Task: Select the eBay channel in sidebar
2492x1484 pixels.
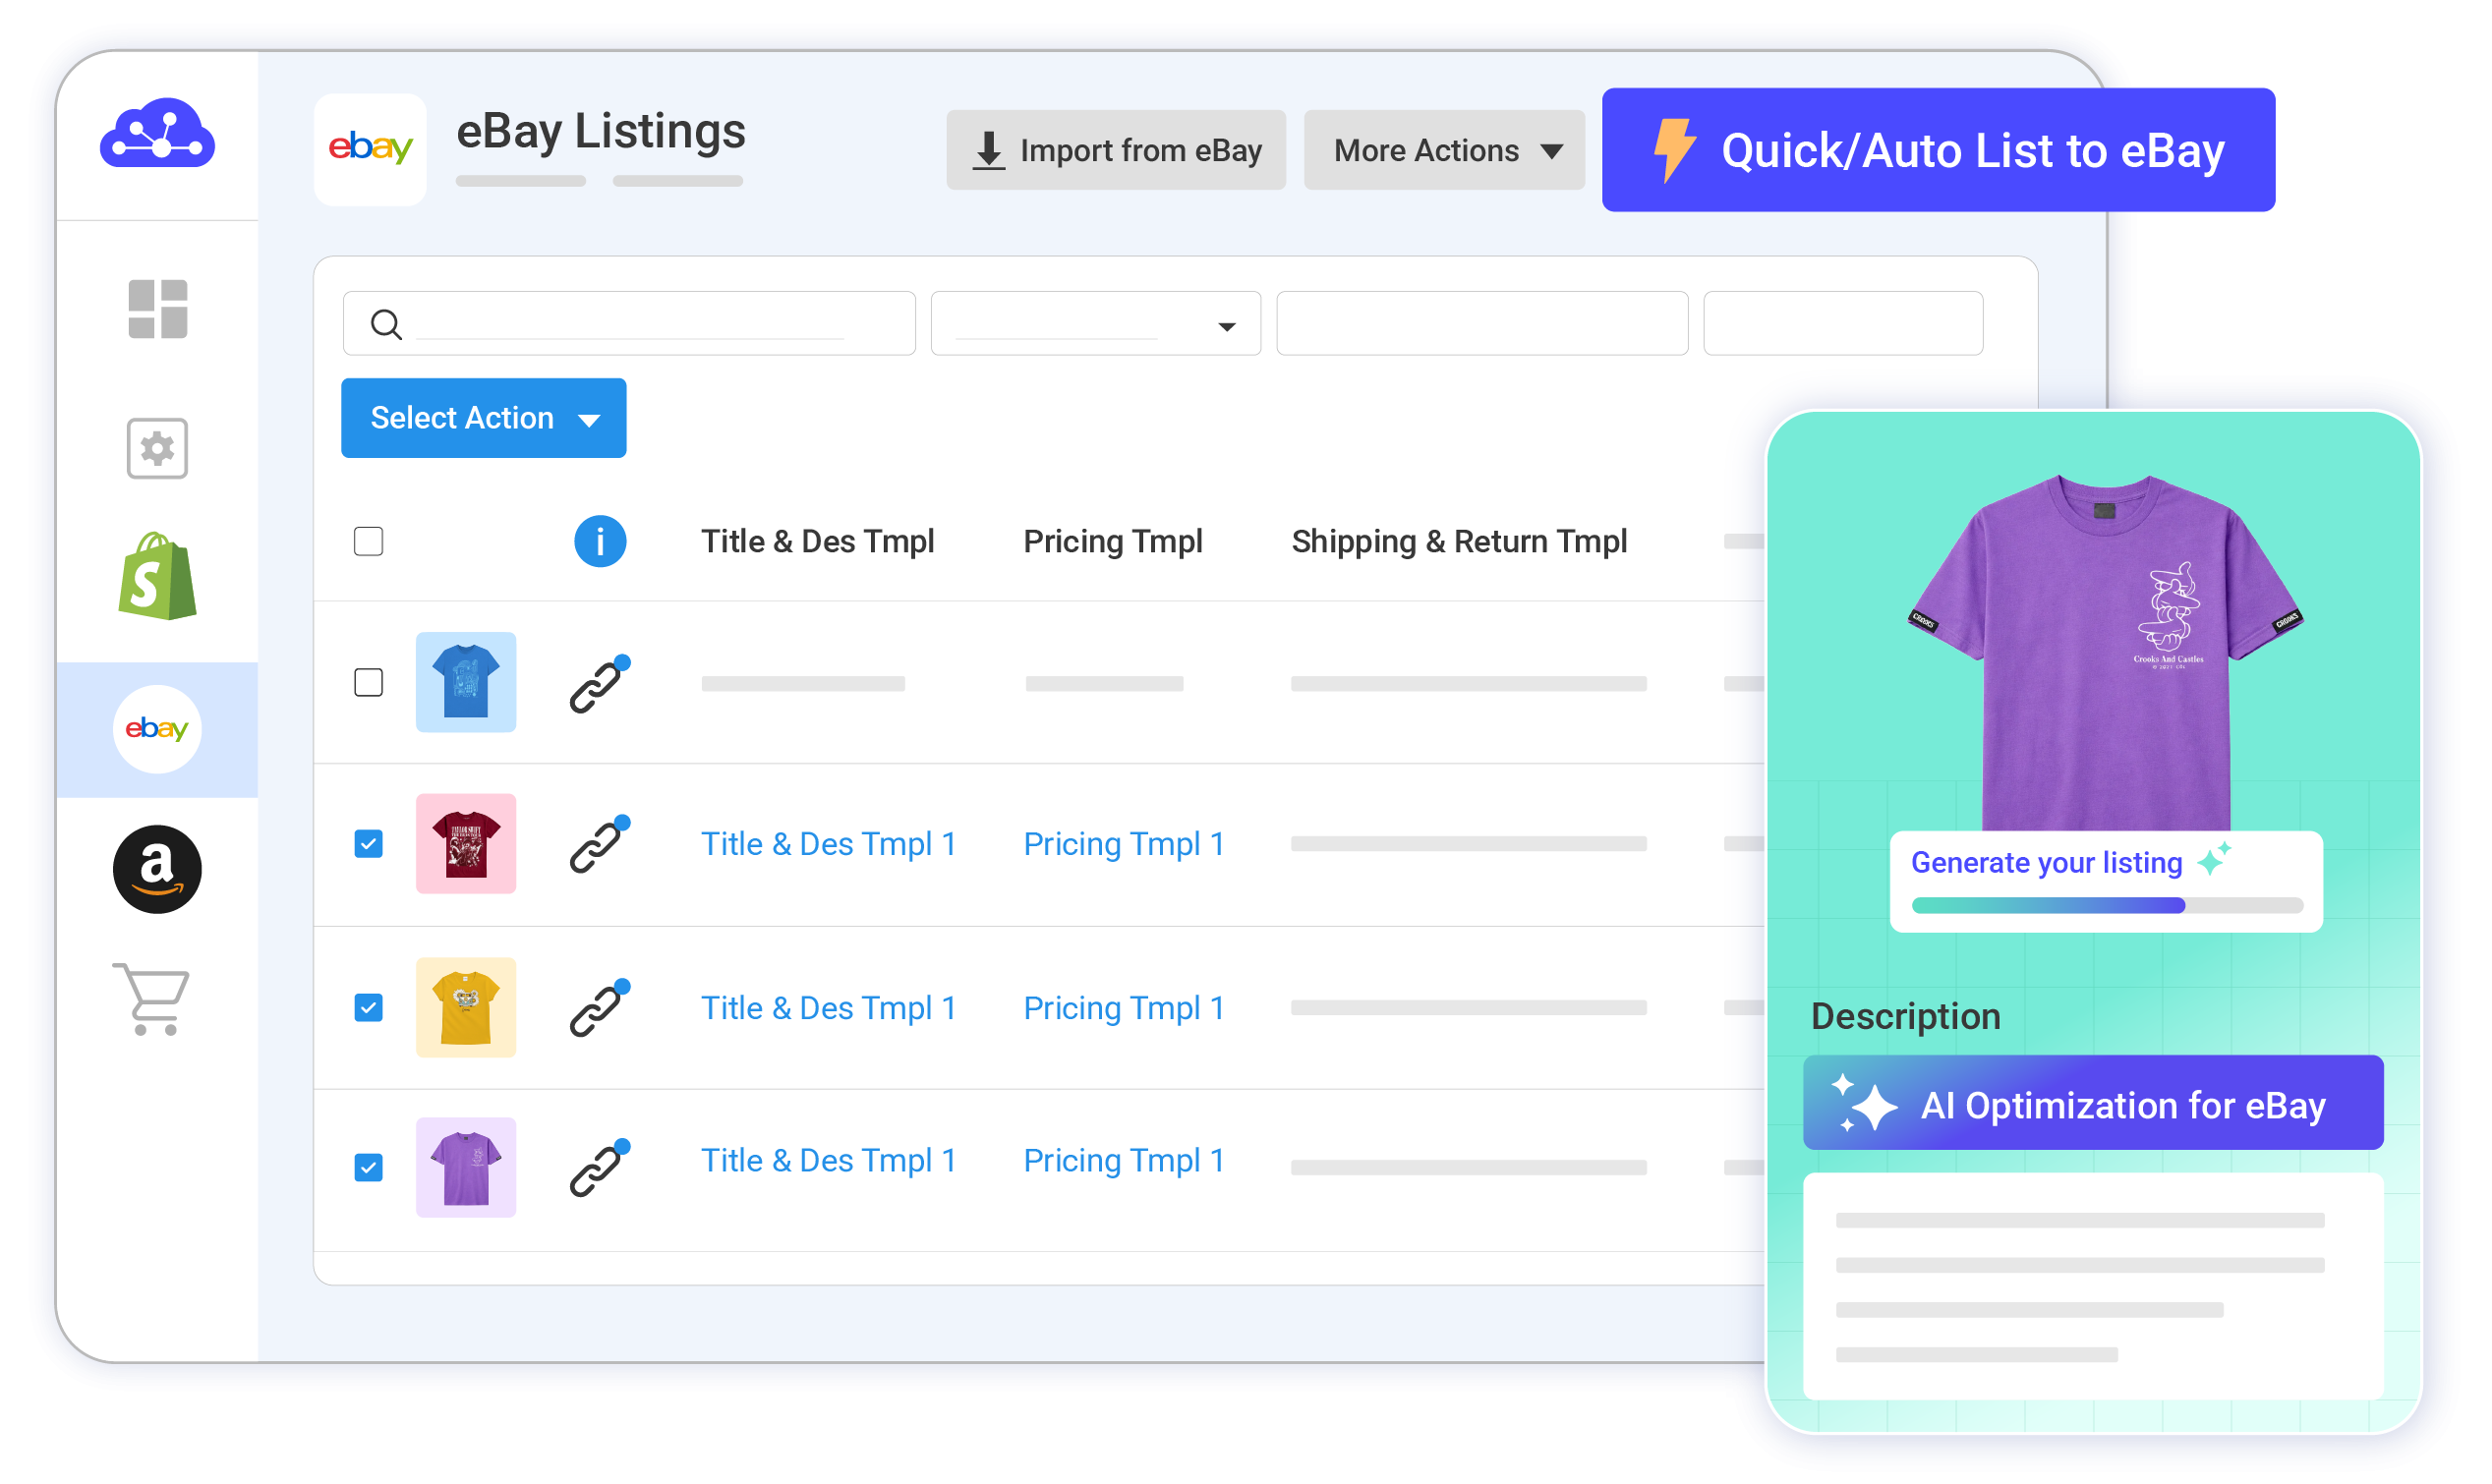Action: 158,731
